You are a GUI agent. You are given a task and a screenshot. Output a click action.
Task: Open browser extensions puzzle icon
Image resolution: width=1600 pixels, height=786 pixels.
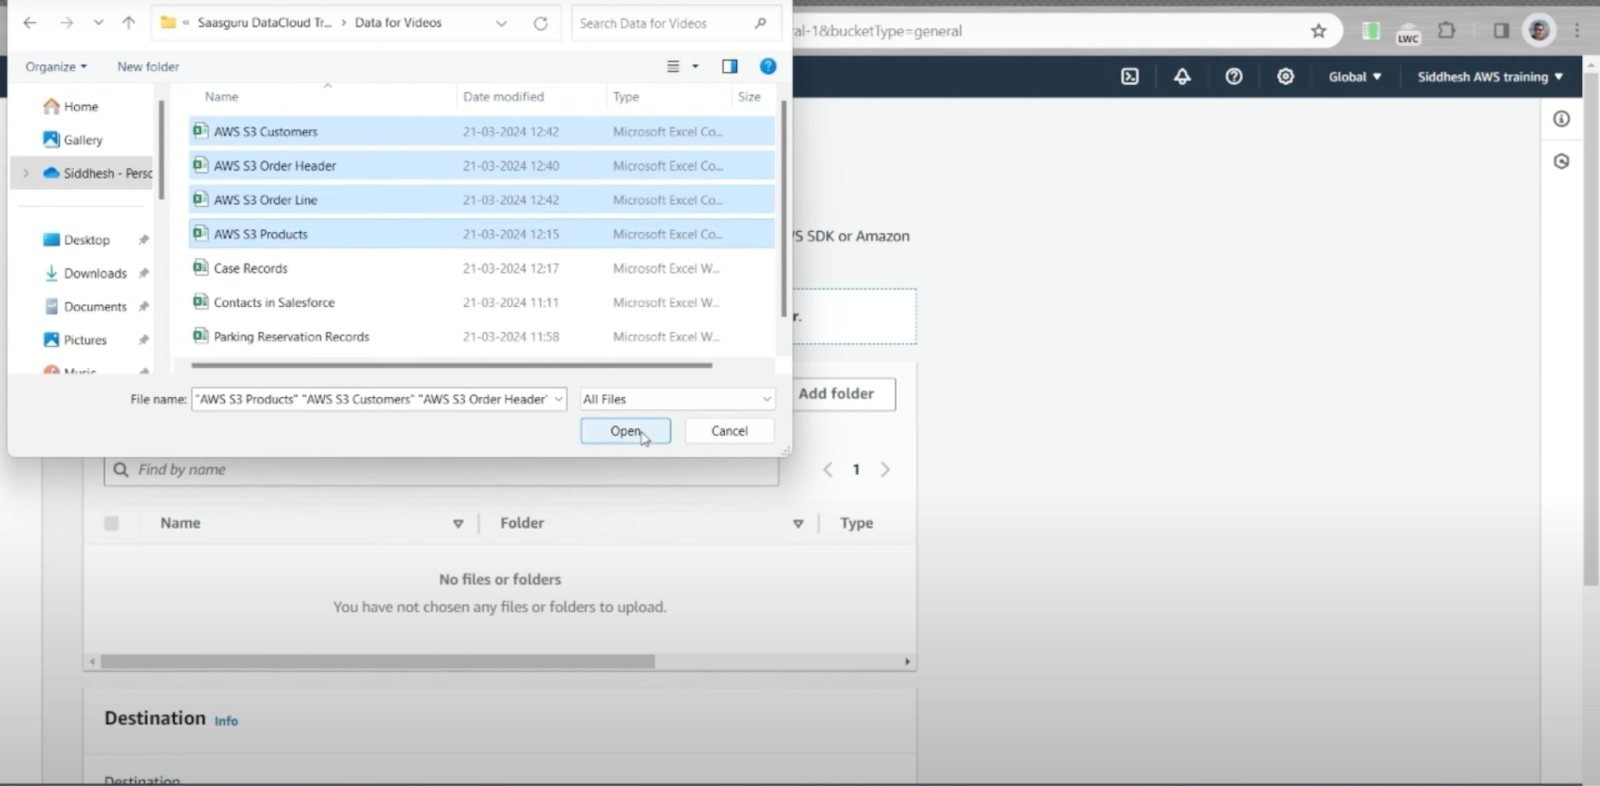[1447, 31]
